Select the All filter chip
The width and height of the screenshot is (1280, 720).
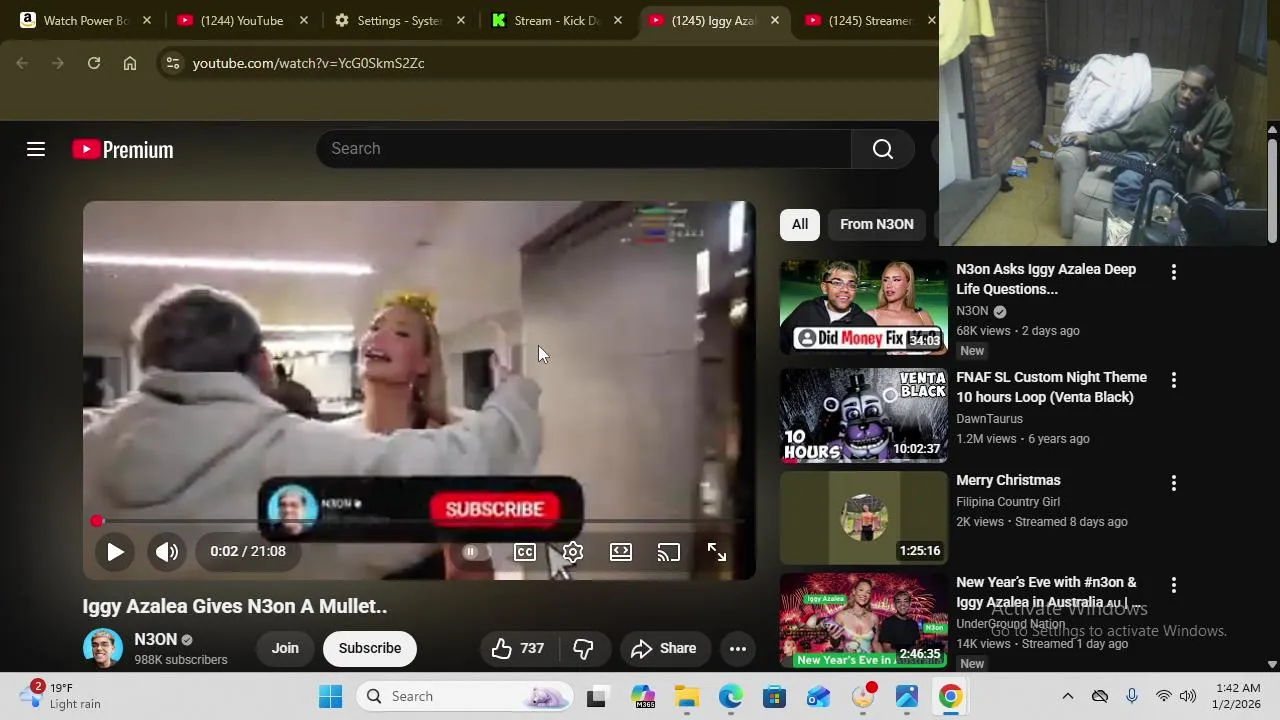[800, 224]
